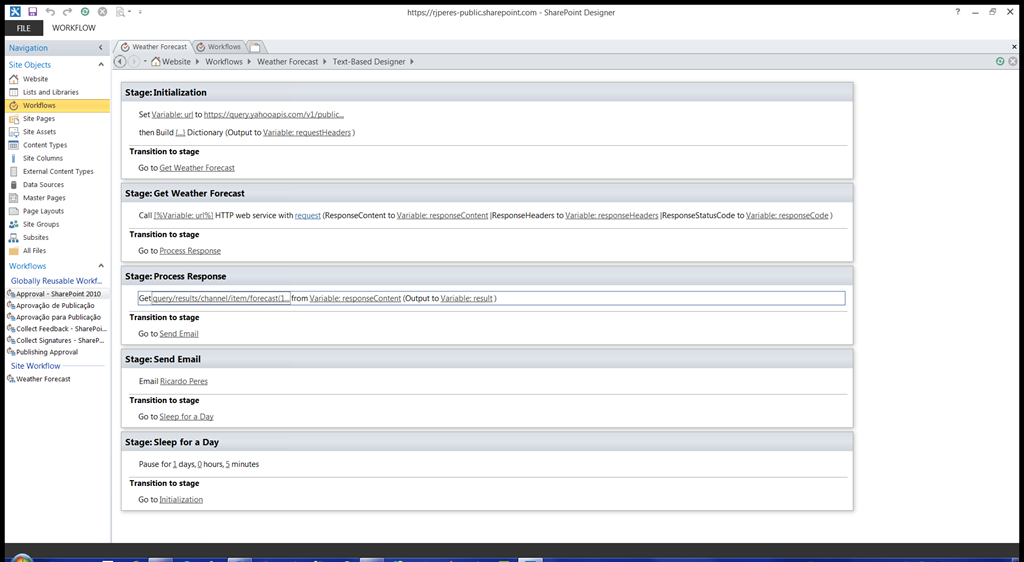Click the breadcrumb Back arrow button
Viewport: 1024px width, 562px height.
click(x=120, y=61)
